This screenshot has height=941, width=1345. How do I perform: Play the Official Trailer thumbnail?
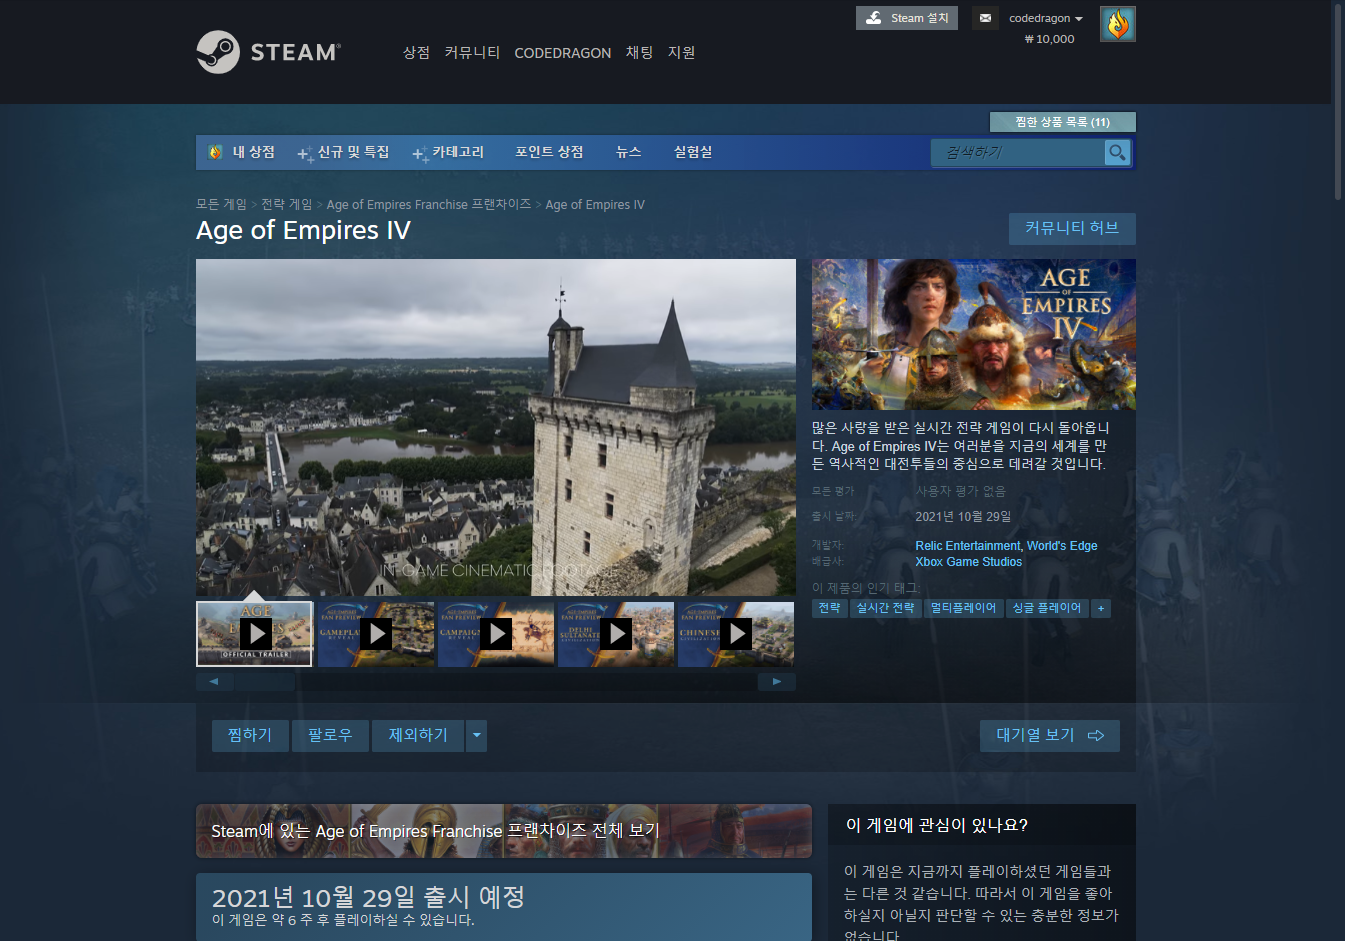tap(255, 633)
